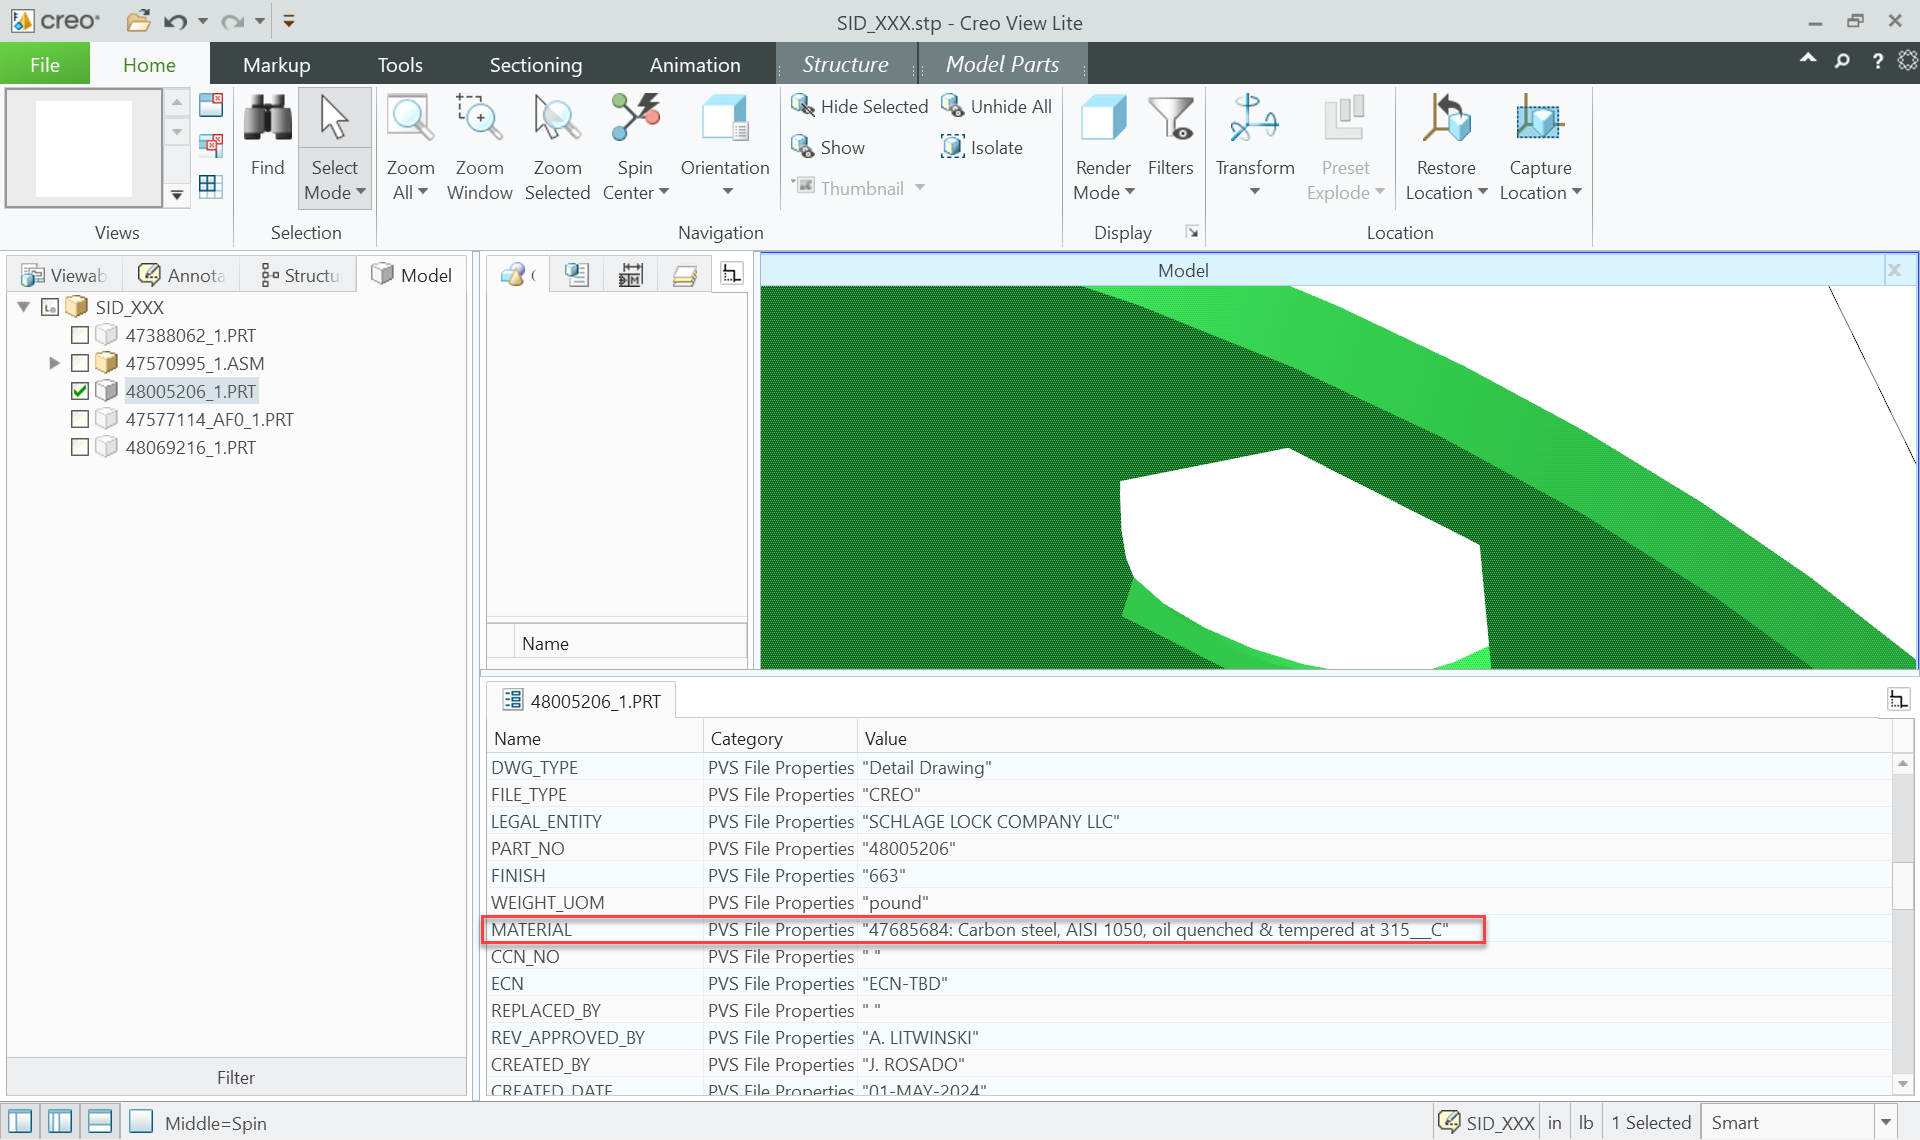Check the 47388062_1.PRT checkbox
The height and width of the screenshot is (1140, 1920).
(80, 335)
